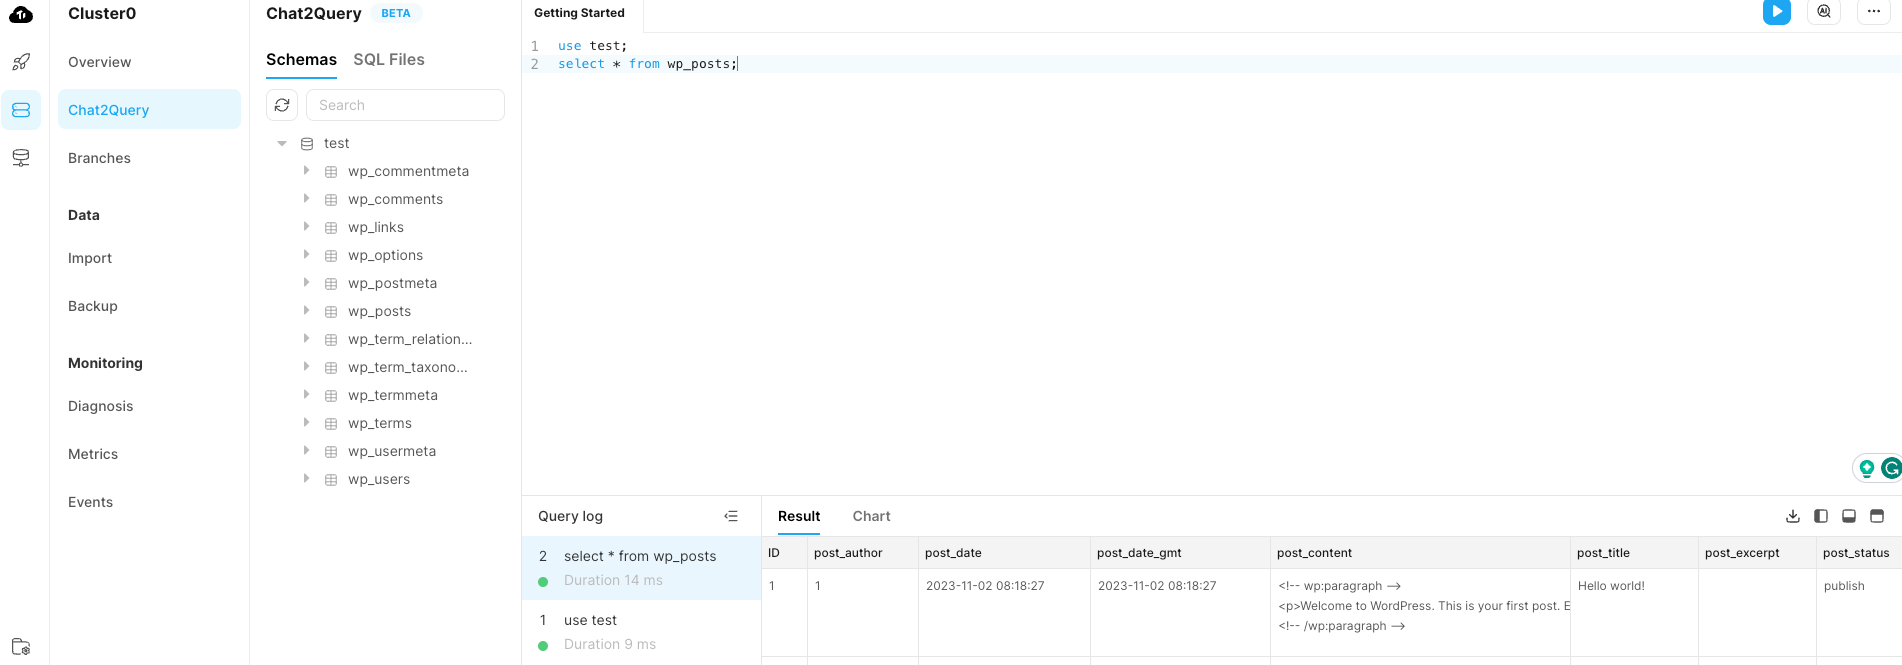Expand the wp_term_relation... table node
1902x665 pixels.
pos(306,339)
